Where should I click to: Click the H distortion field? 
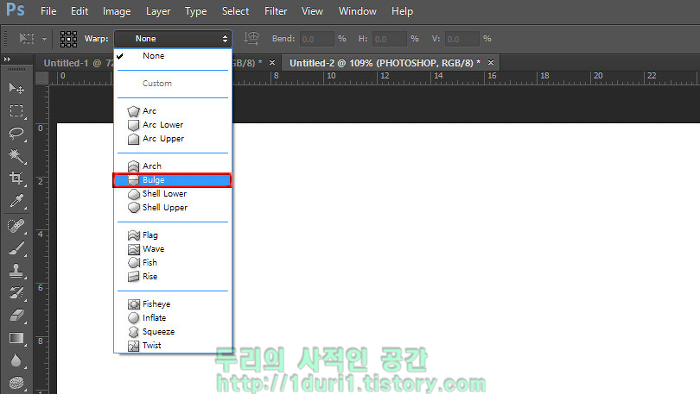pos(389,39)
